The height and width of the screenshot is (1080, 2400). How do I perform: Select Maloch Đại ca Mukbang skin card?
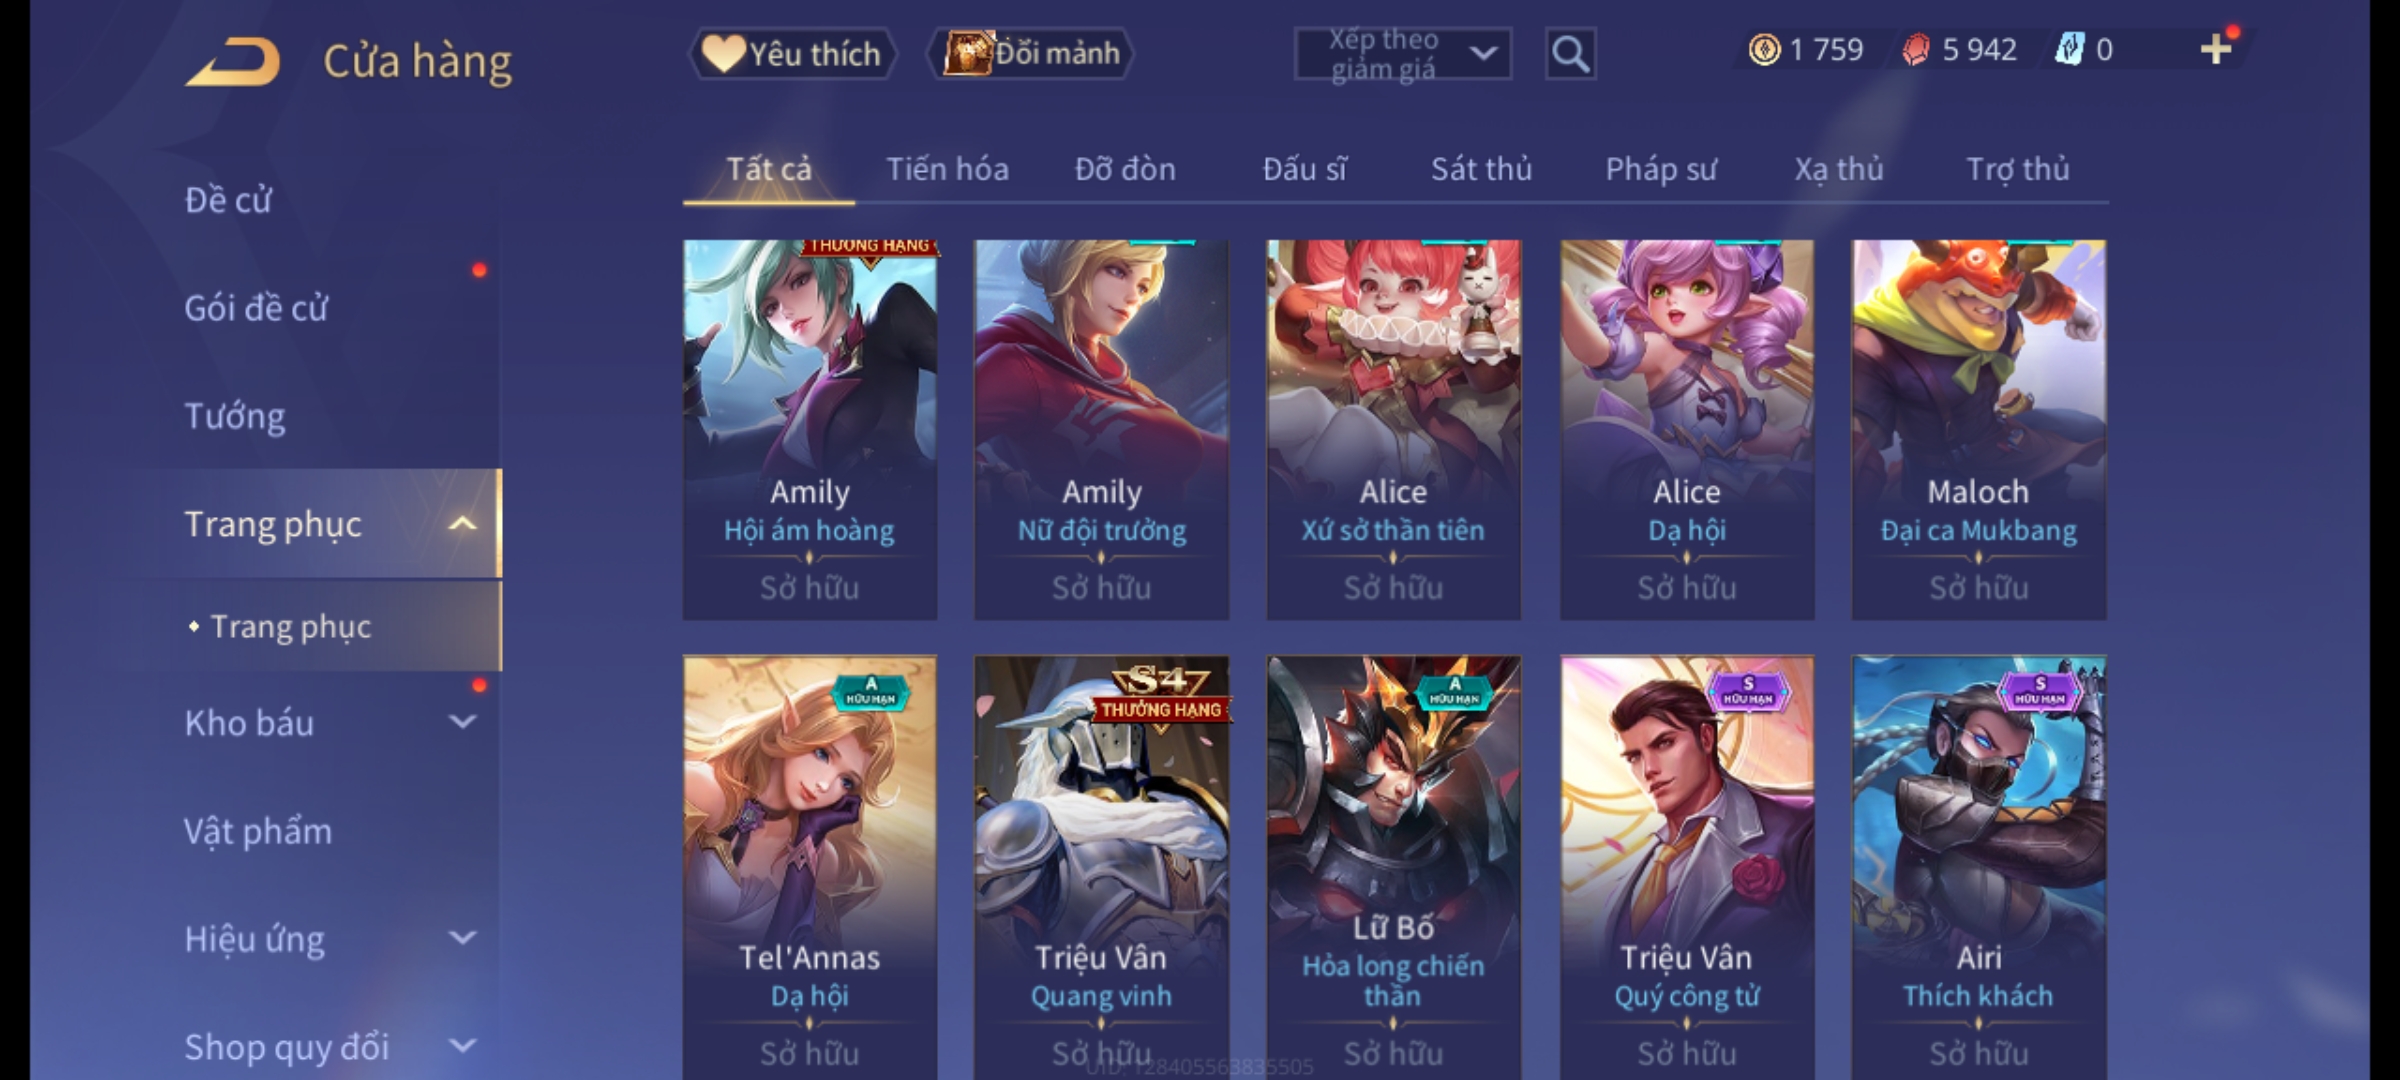1978,429
